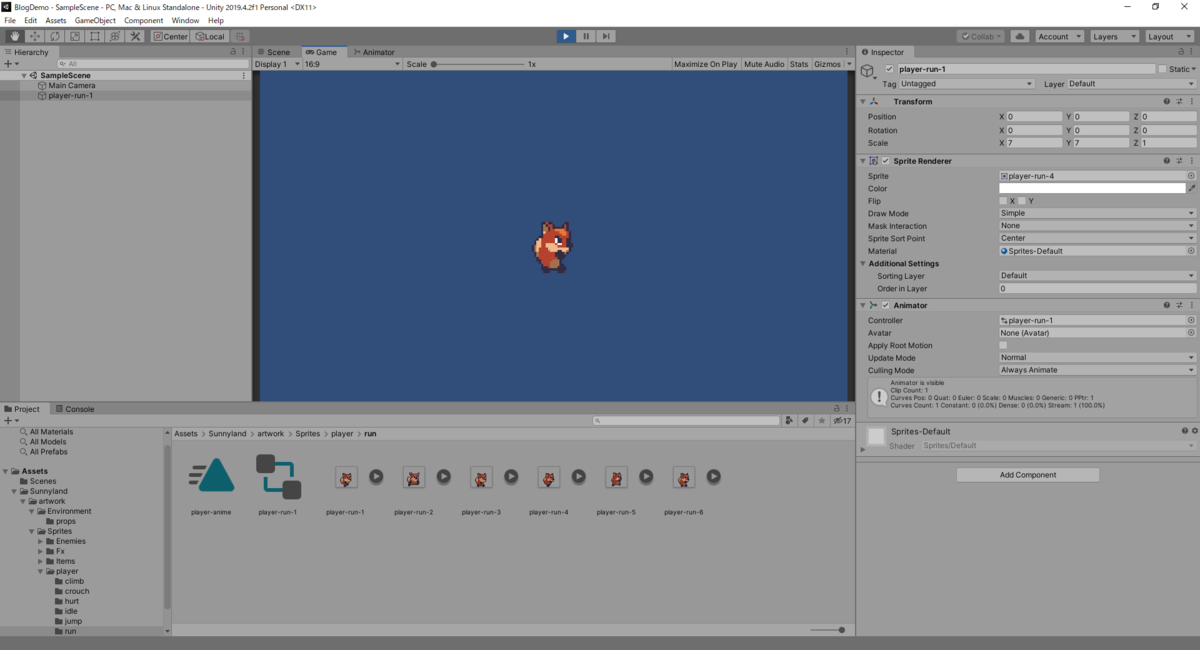Select the player-anime animation asset
1200x650 pixels.
[211, 484]
